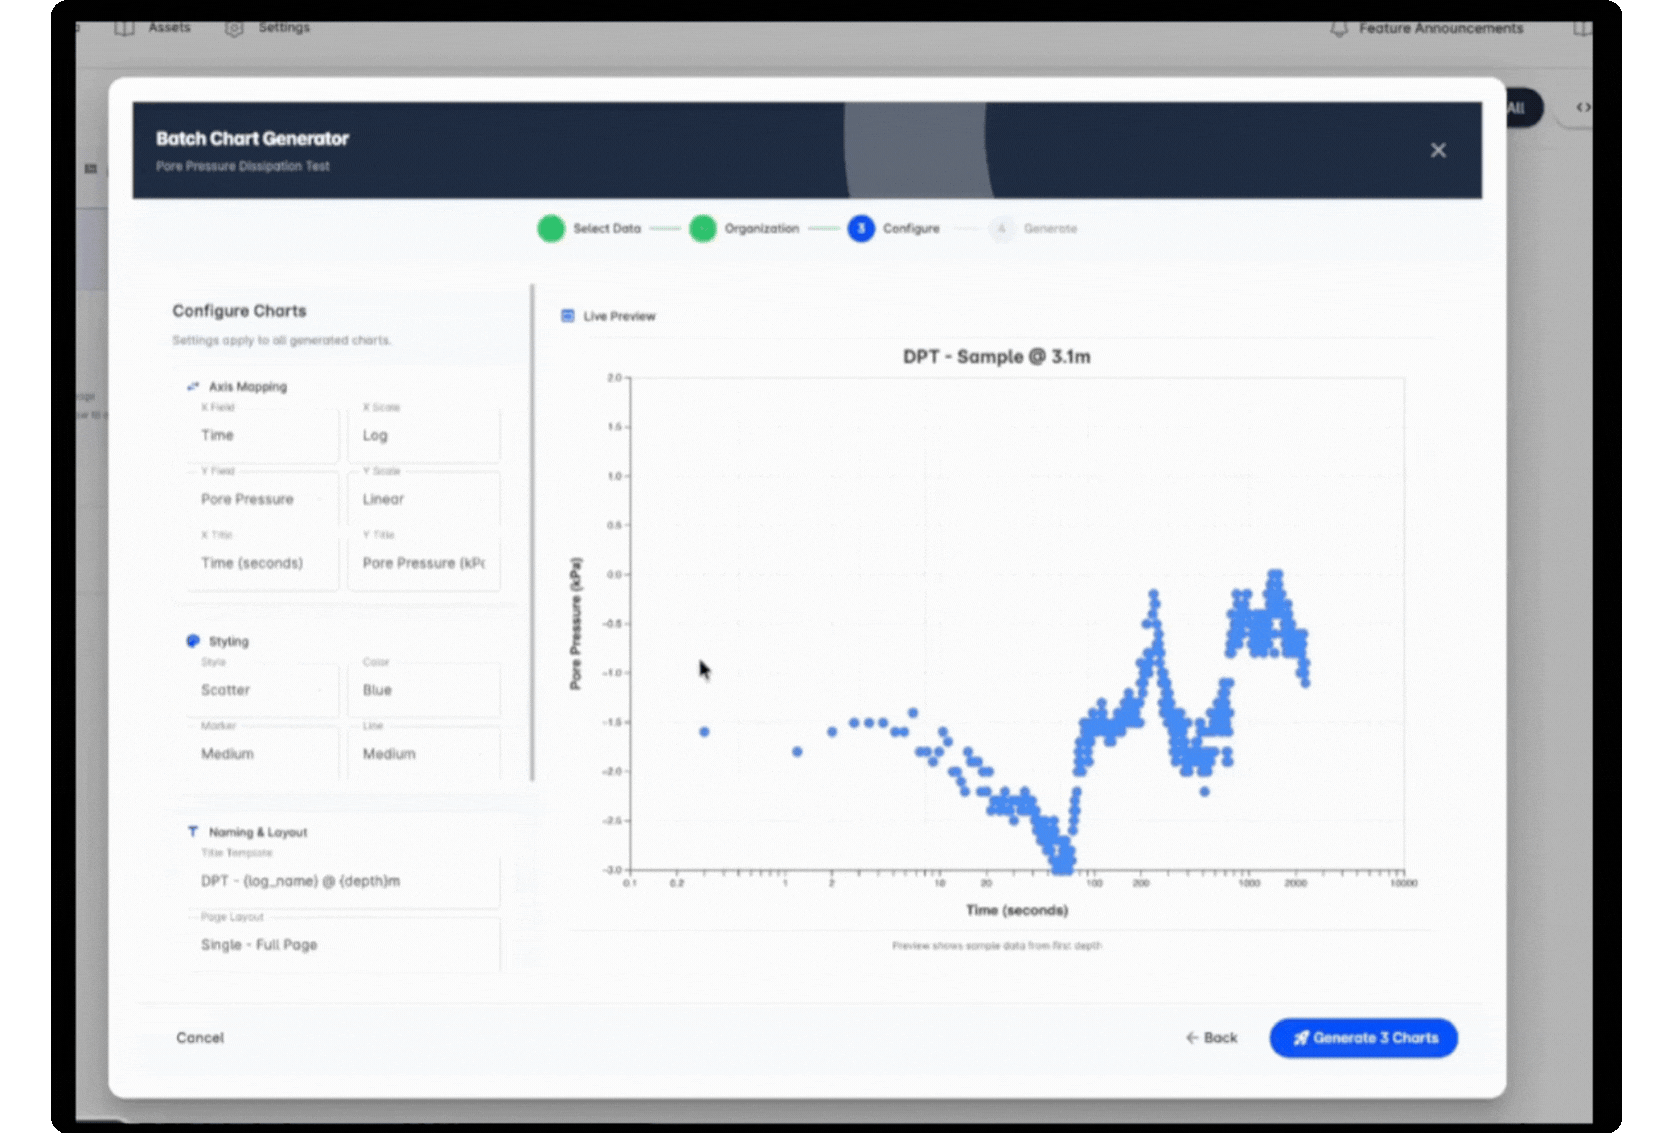
Task: Open the Marker size dropdown
Action: click(262, 753)
